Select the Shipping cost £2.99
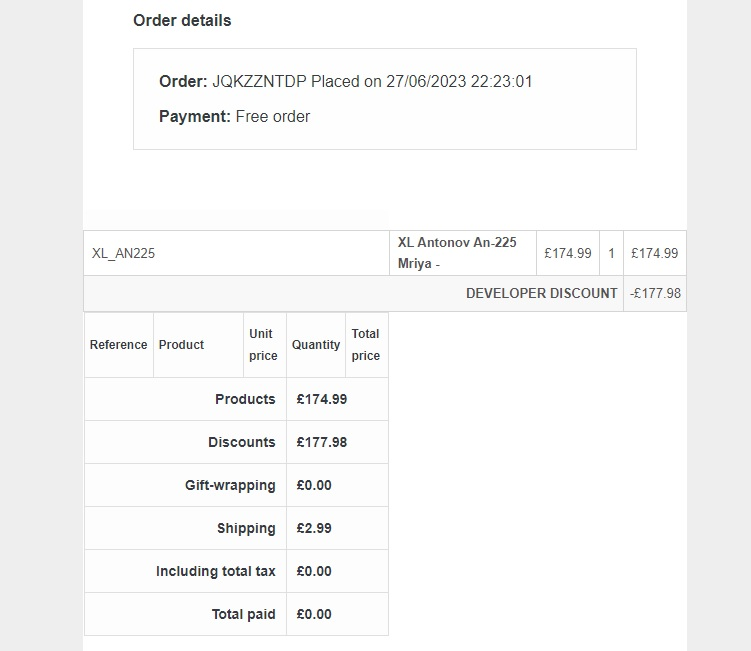This screenshot has height=651, width=751. [x=314, y=528]
